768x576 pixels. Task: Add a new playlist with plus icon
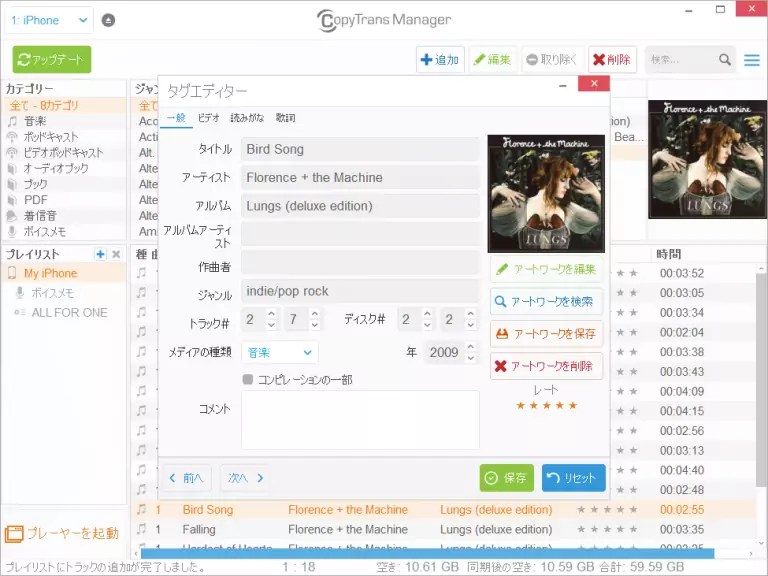click(x=100, y=254)
